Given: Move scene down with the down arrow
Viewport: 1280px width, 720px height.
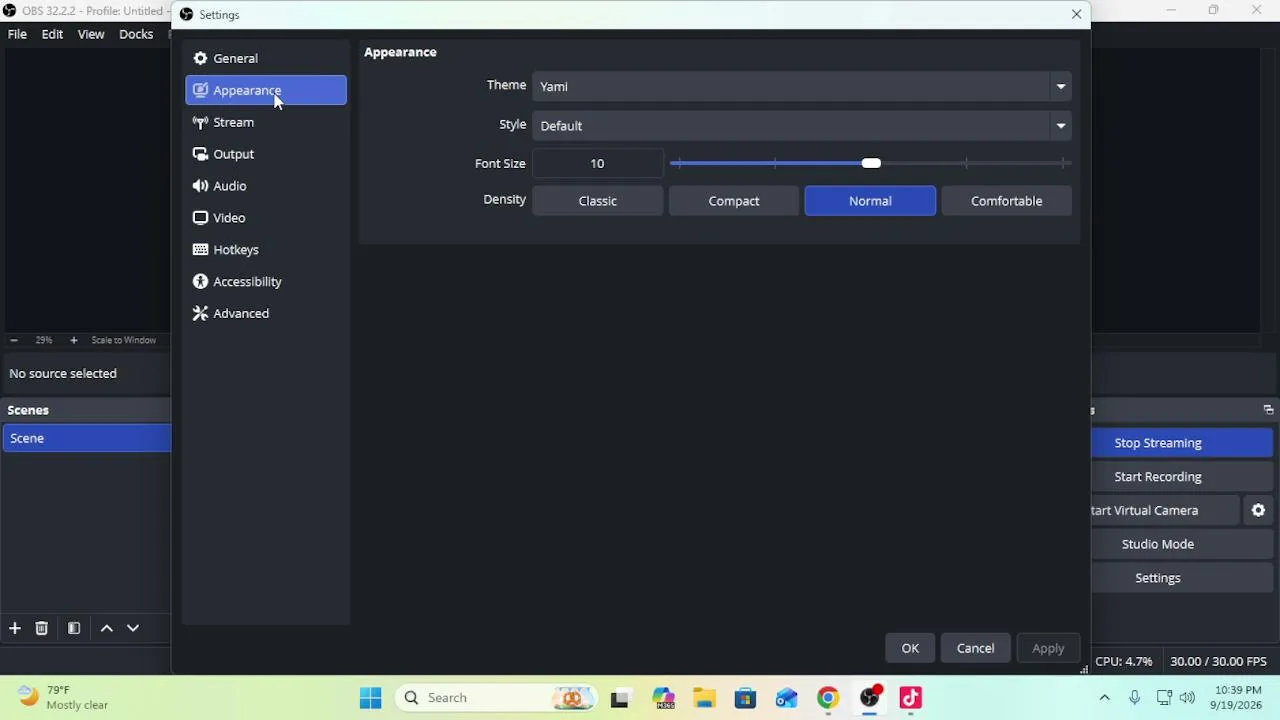Looking at the screenshot, I should [133, 628].
